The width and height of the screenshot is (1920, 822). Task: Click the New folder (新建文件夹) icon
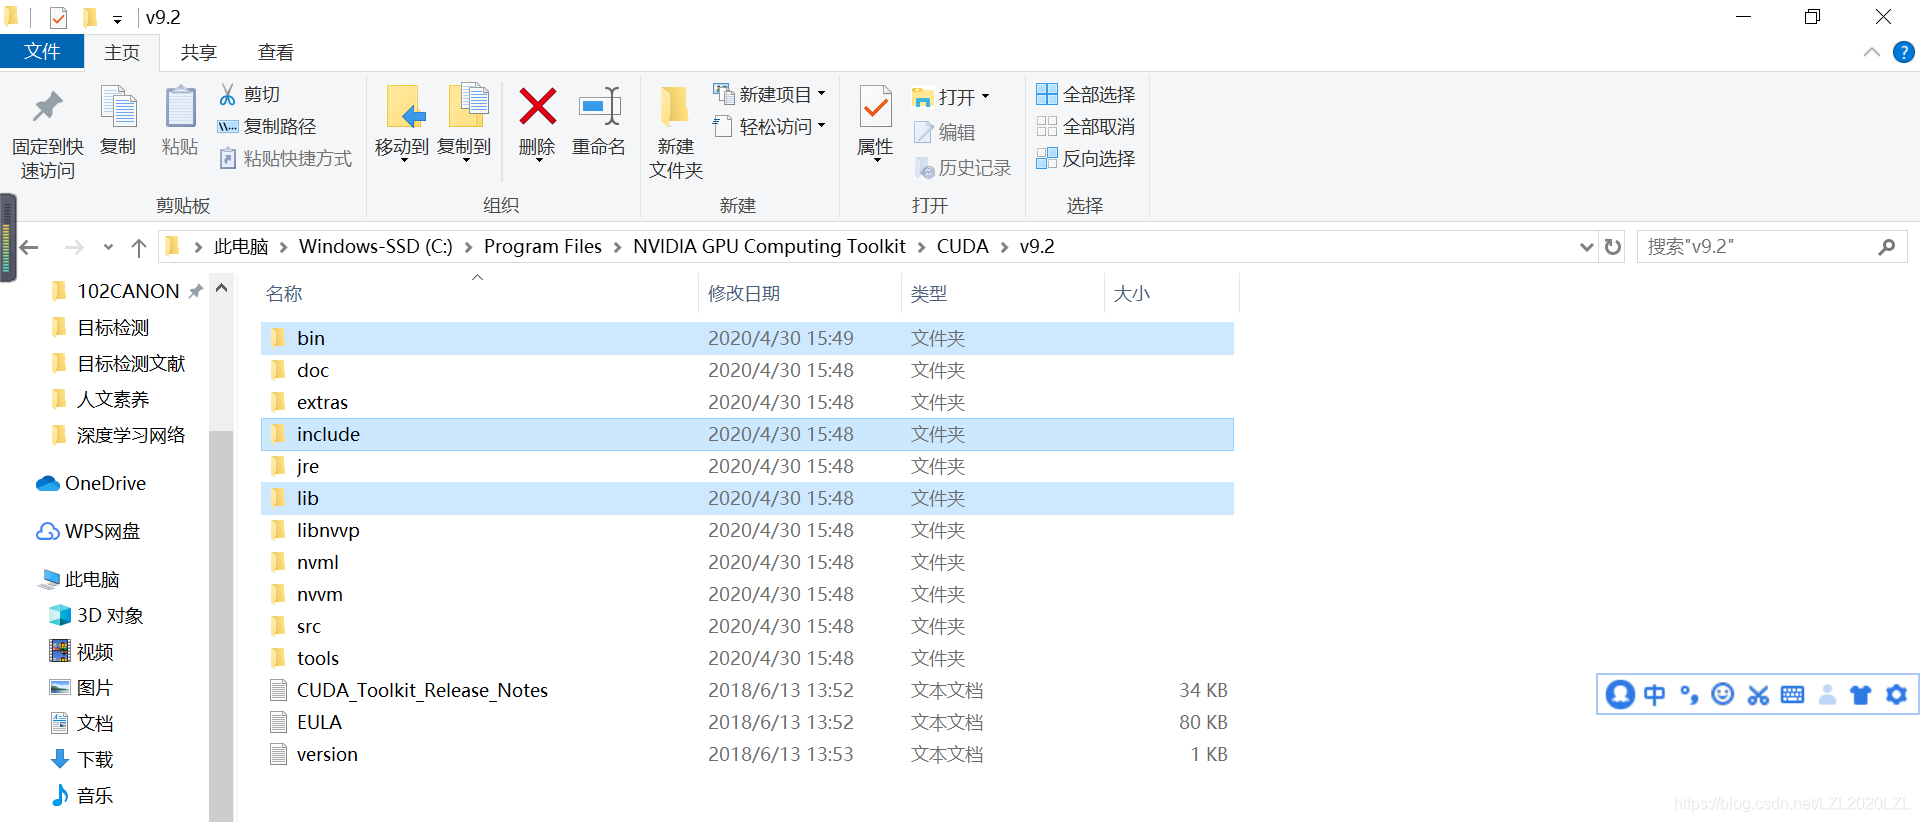pyautogui.click(x=675, y=107)
